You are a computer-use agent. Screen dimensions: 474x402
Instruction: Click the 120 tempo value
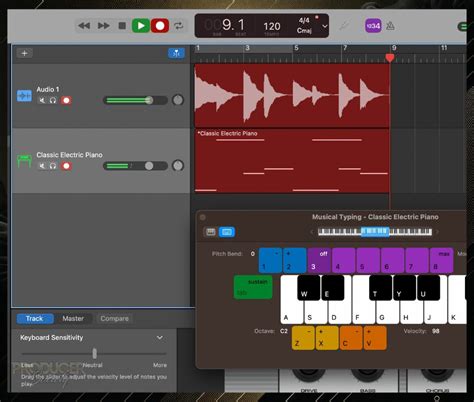[x=272, y=26]
